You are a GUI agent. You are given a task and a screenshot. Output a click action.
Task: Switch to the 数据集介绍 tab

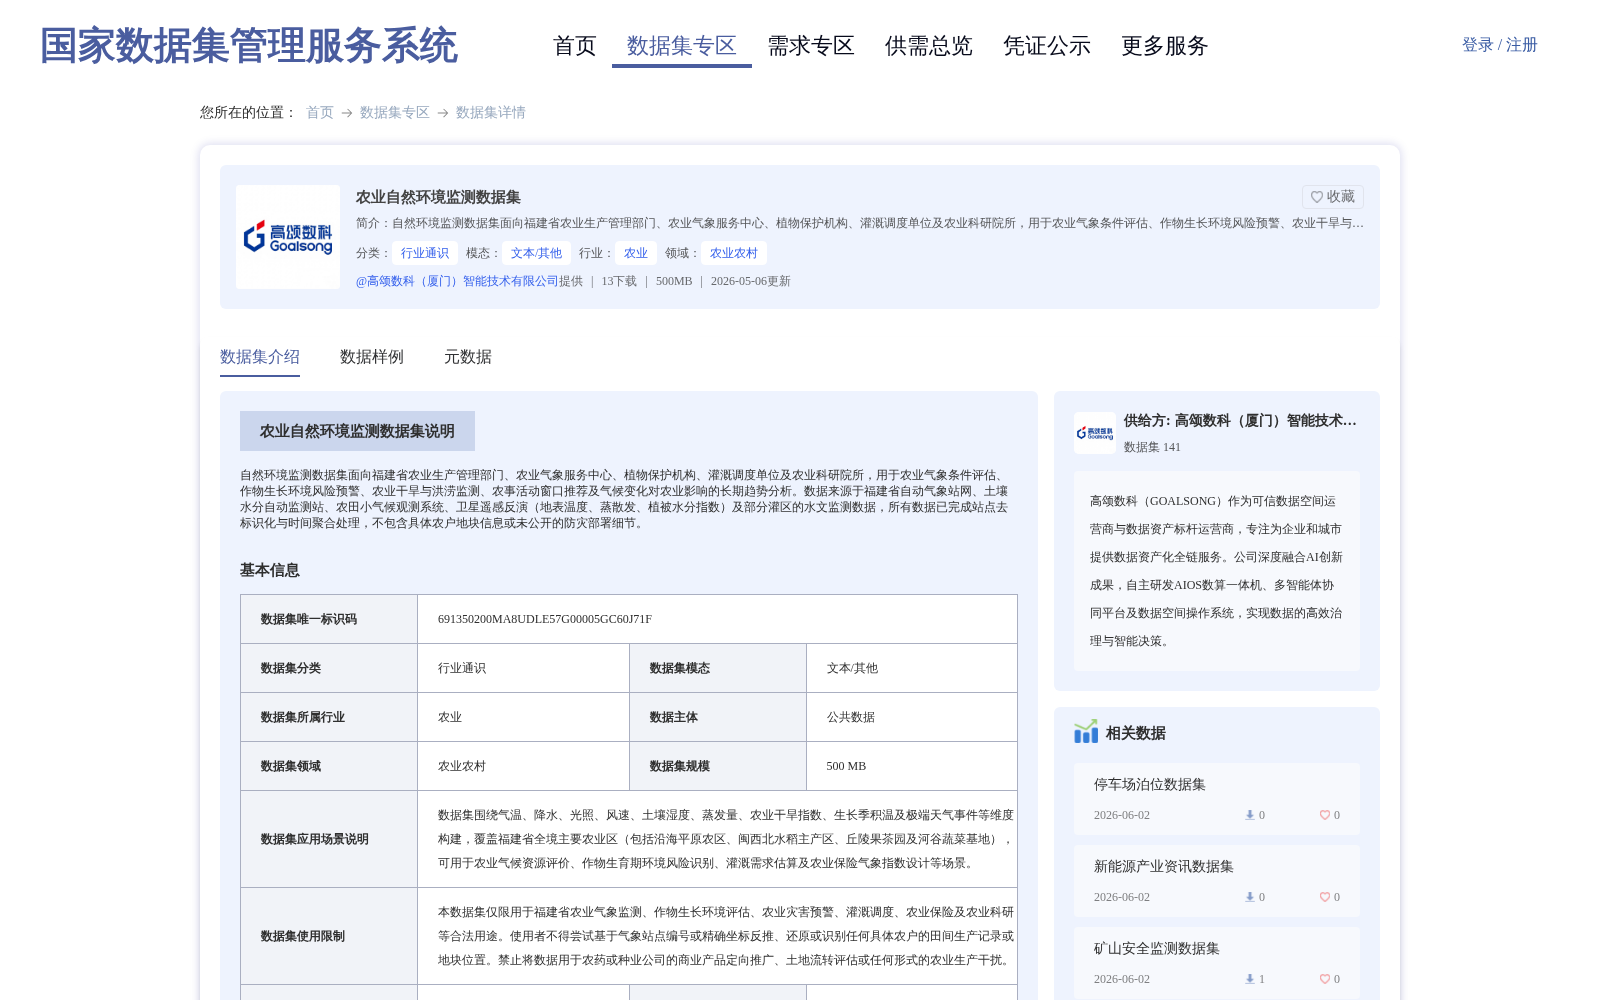tap(260, 357)
